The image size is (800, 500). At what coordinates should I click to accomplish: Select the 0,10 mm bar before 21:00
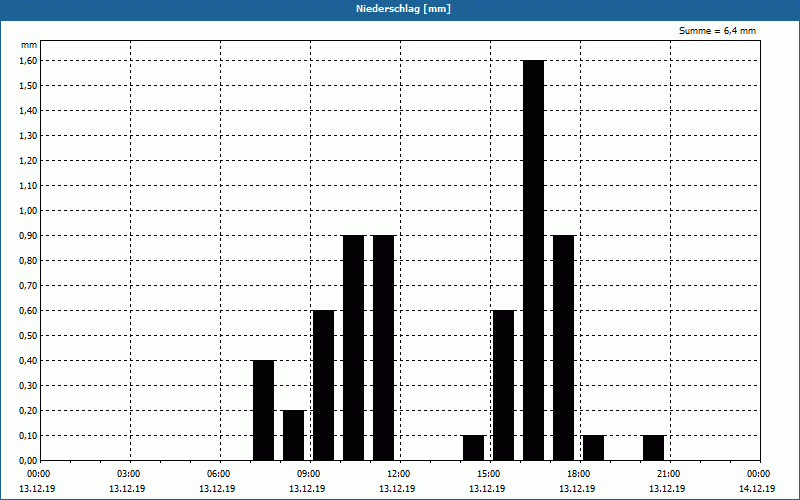coord(654,448)
